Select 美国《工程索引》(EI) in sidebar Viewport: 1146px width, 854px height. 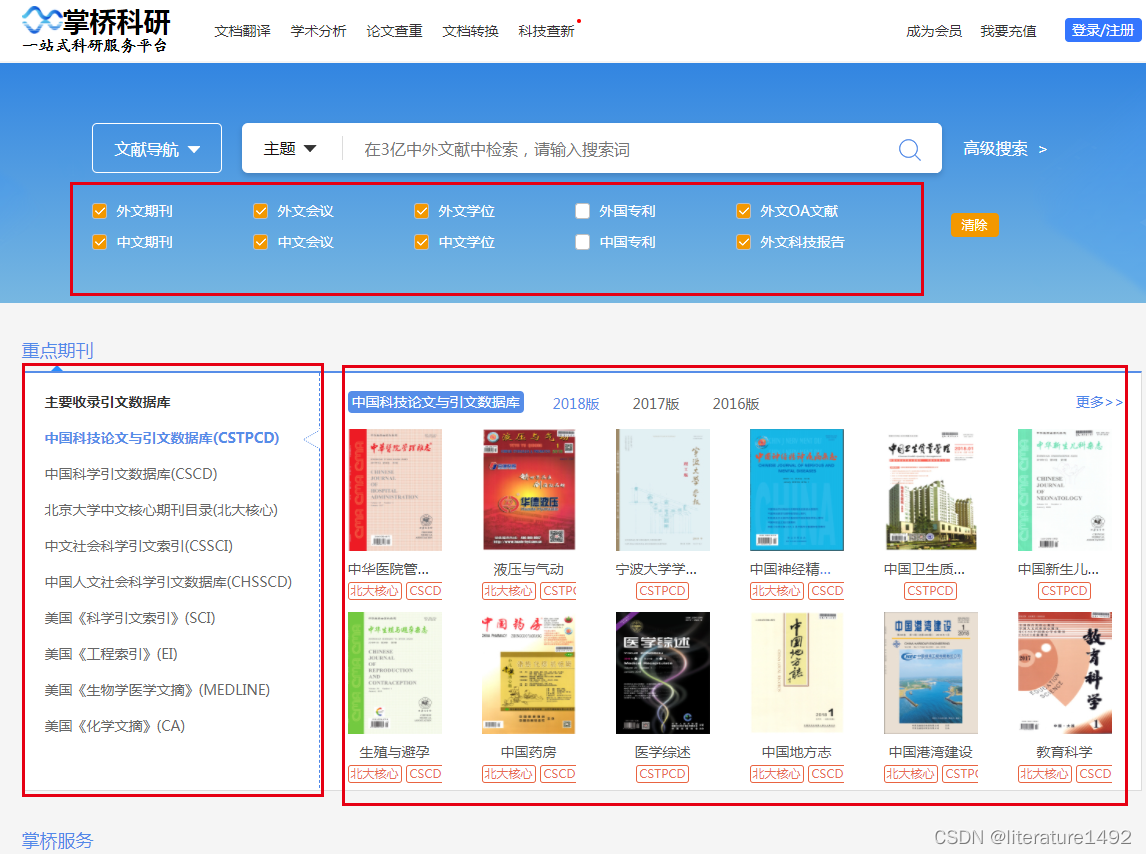111,654
